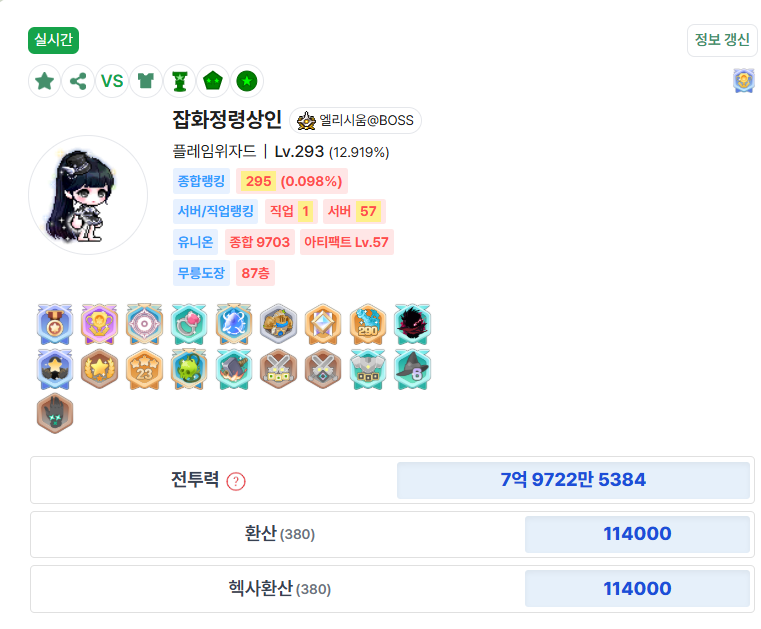Image resolution: width=761 pixels, height=629 pixels.
Task: Click the share icon
Action: pyautogui.click(x=78, y=81)
